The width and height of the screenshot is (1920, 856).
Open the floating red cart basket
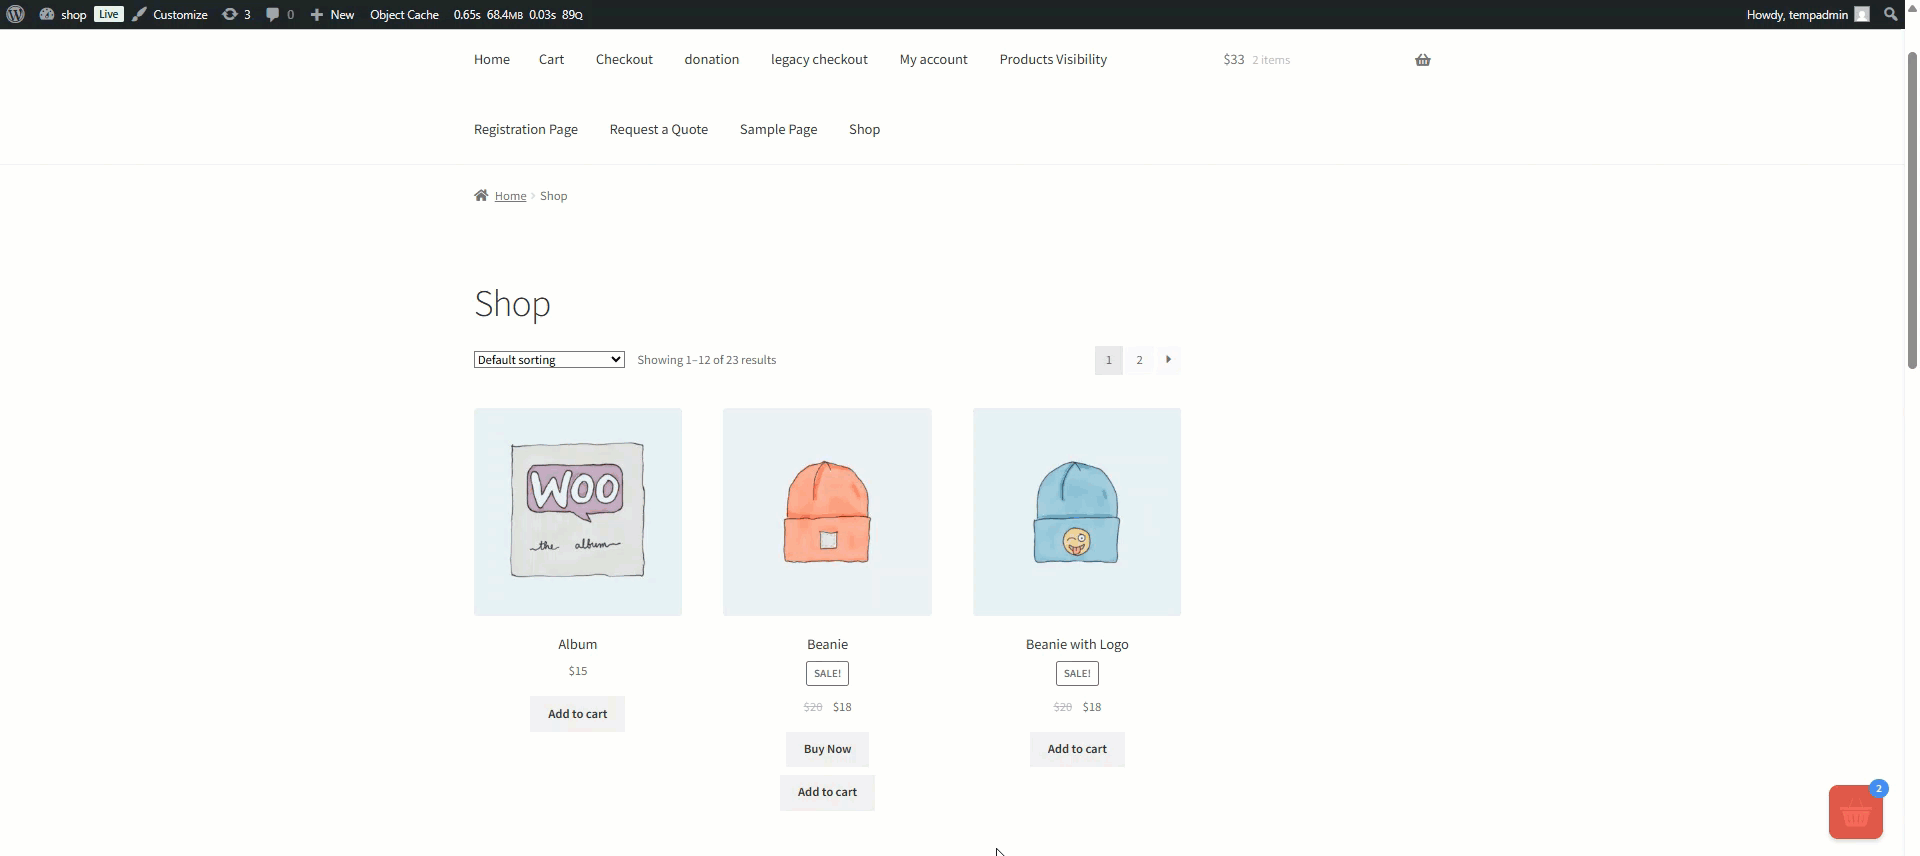click(1855, 813)
